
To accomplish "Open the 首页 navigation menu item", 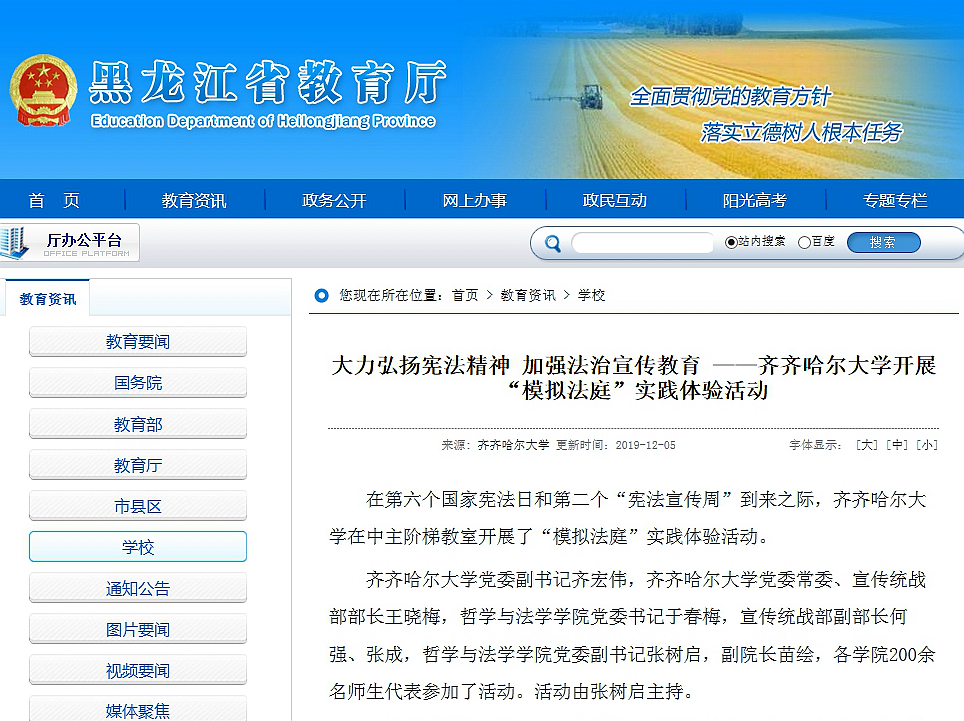I will (x=54, y=200).
